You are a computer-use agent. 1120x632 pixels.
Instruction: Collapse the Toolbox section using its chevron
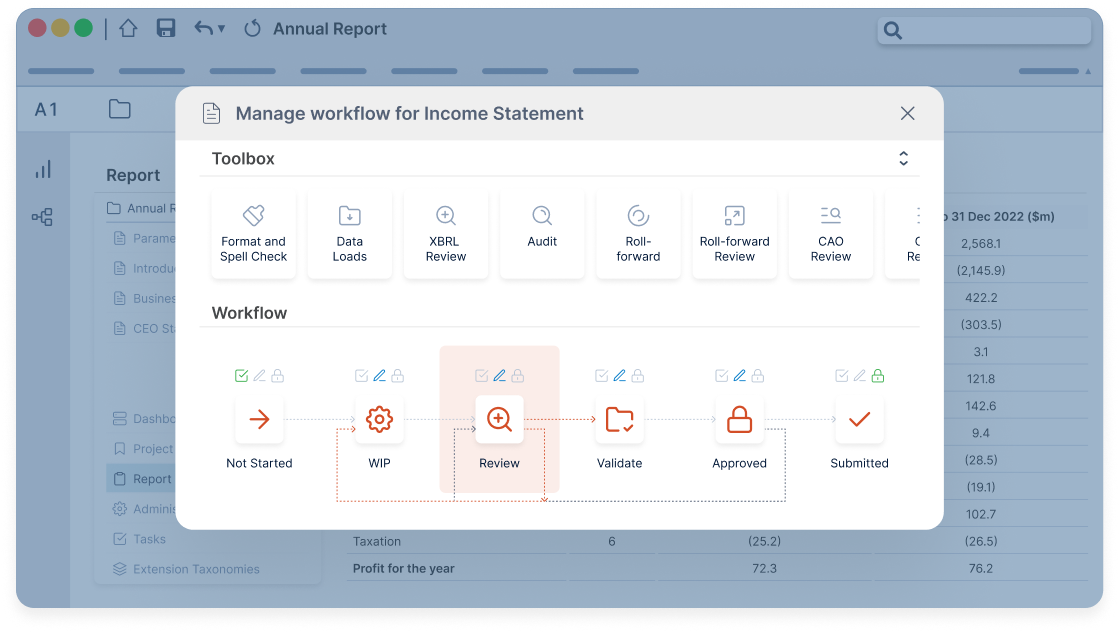(903, 158)
